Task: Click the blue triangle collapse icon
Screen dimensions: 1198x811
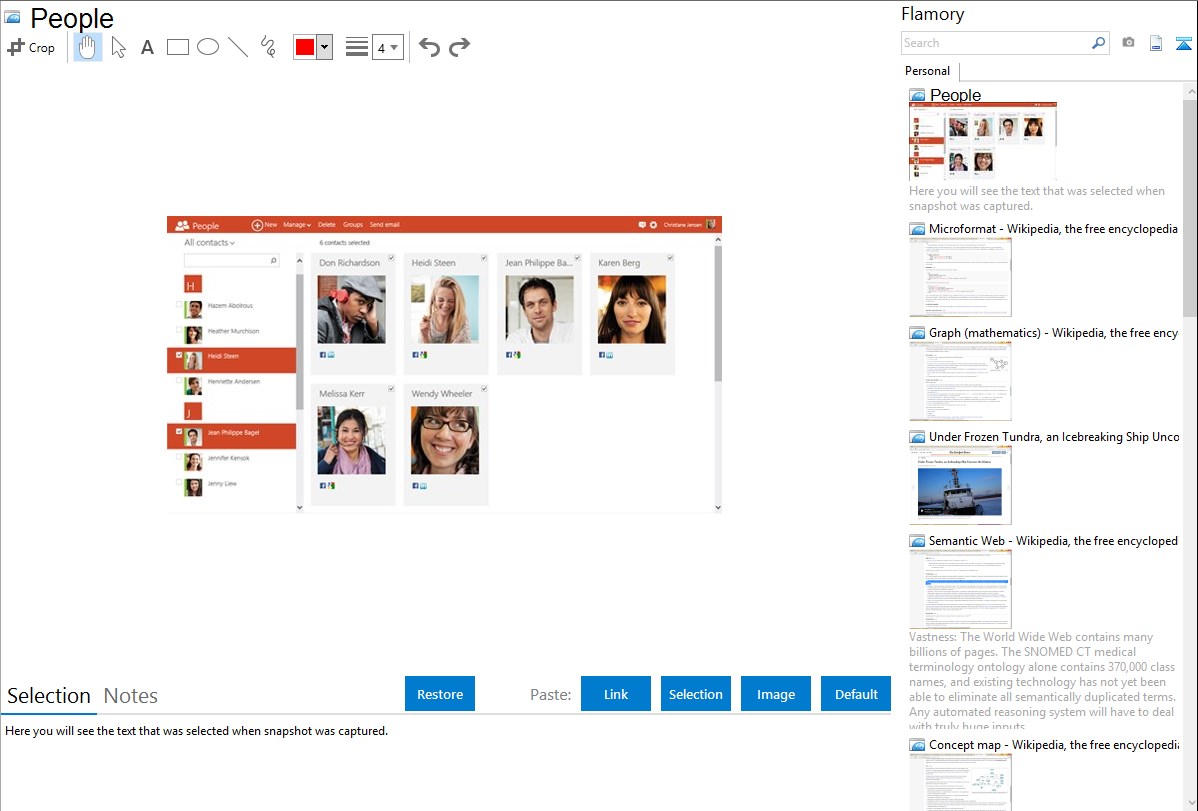Action: [1183, 44]
